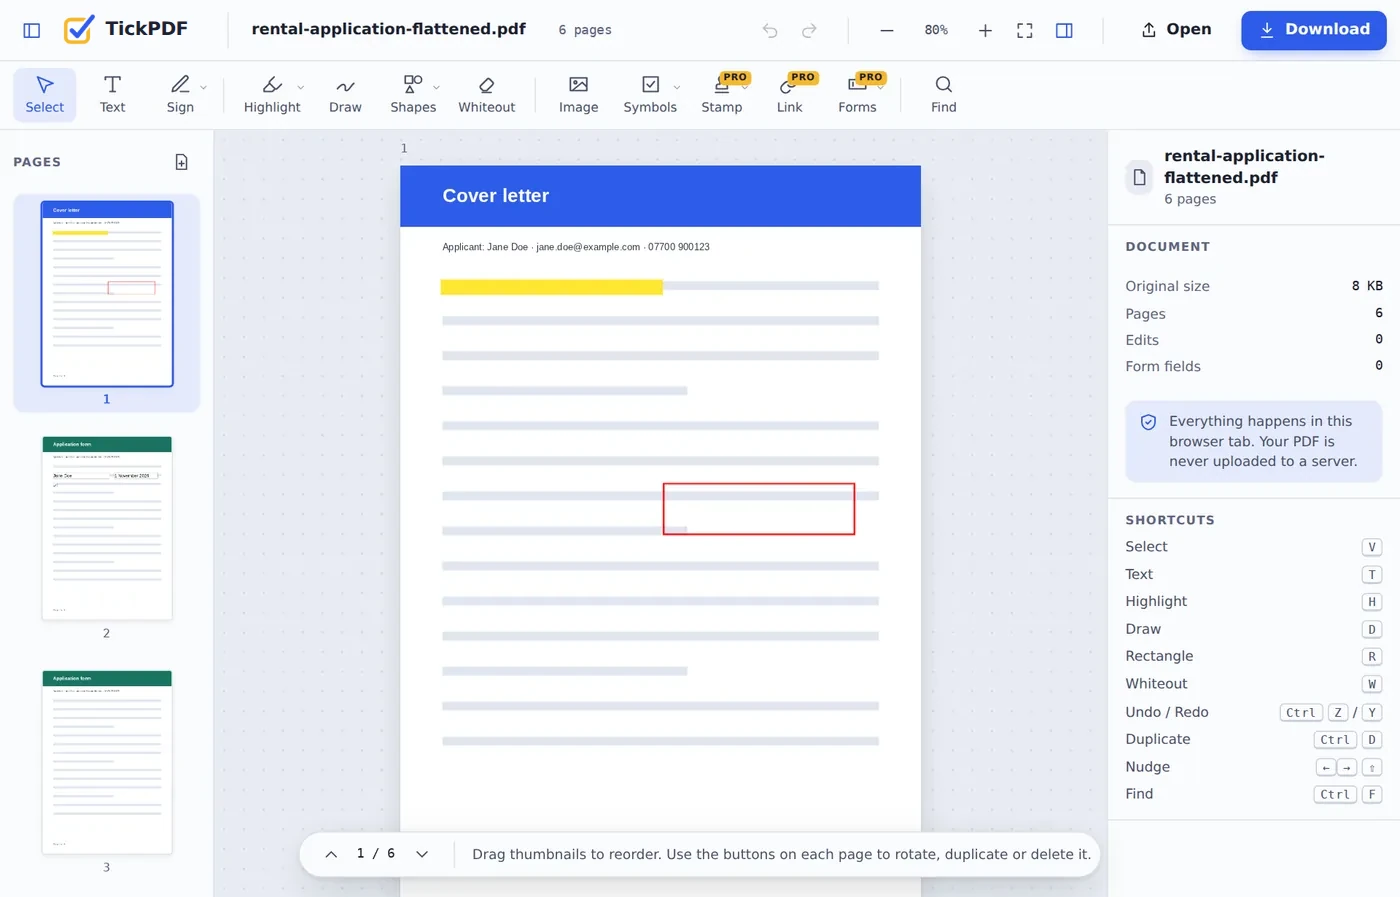This screenshot has height=897, width=1400.
Task: Click the privacy shield icon
Action: click(1148, 422)
